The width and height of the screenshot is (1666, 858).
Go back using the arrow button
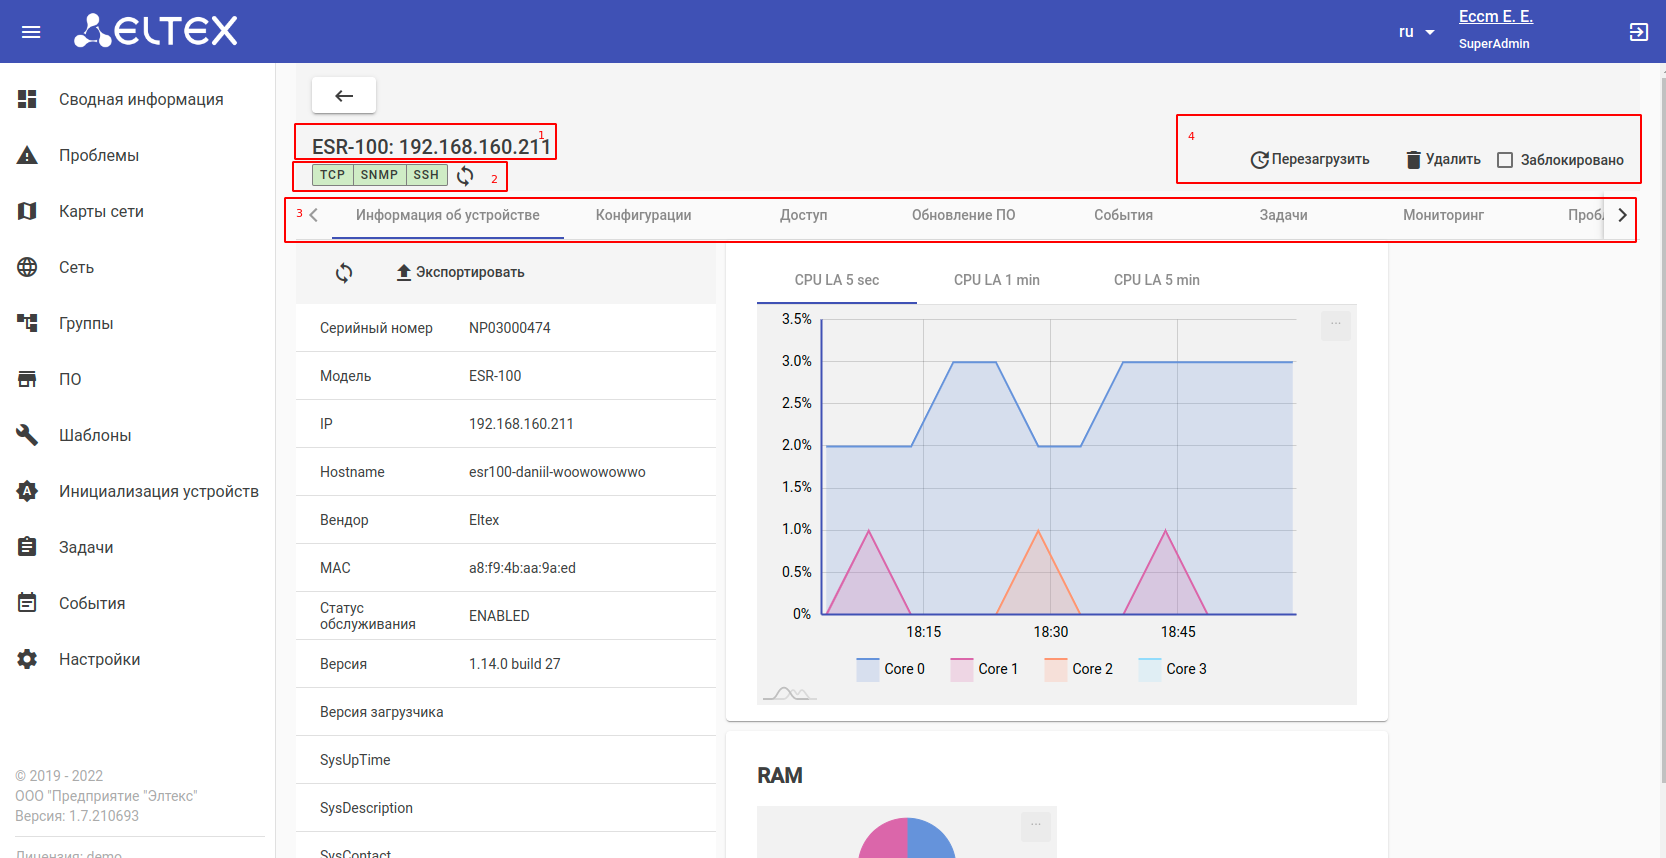coord(344,96)
